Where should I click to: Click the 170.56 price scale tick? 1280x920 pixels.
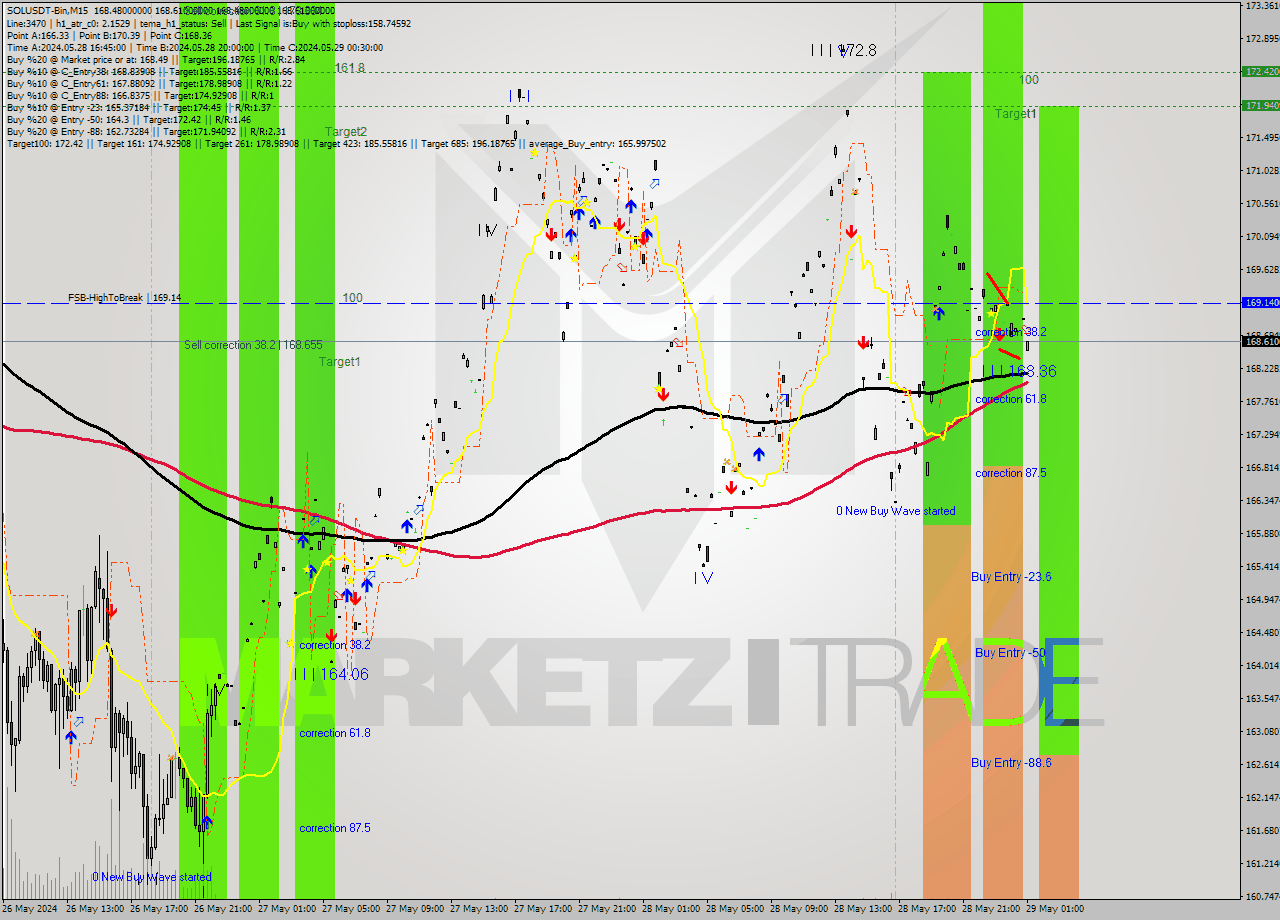pyautogui.click(x=1262, y=203)
